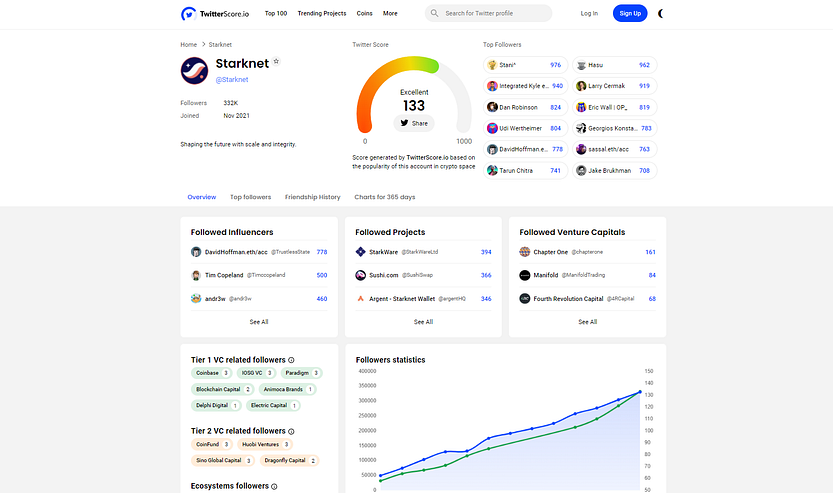The image size is (833, 493).
Task: Click the TwitterScore.io logo
Action: [215, 13]
